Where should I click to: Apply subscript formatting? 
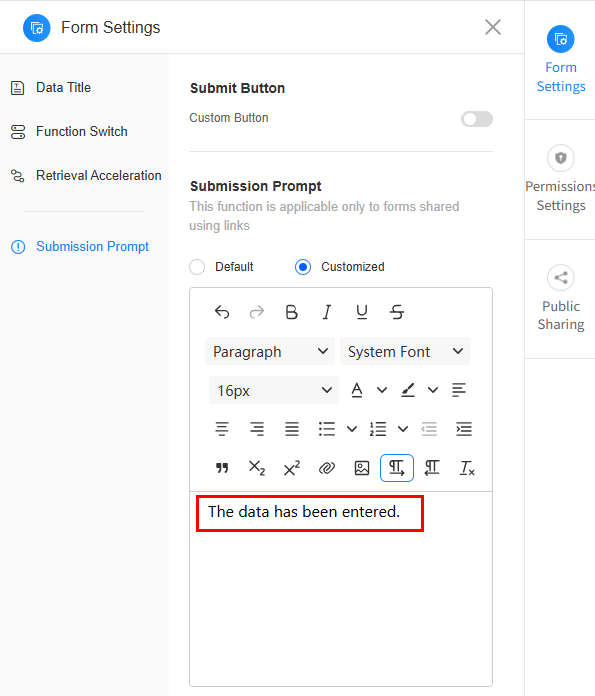[257, 468]
